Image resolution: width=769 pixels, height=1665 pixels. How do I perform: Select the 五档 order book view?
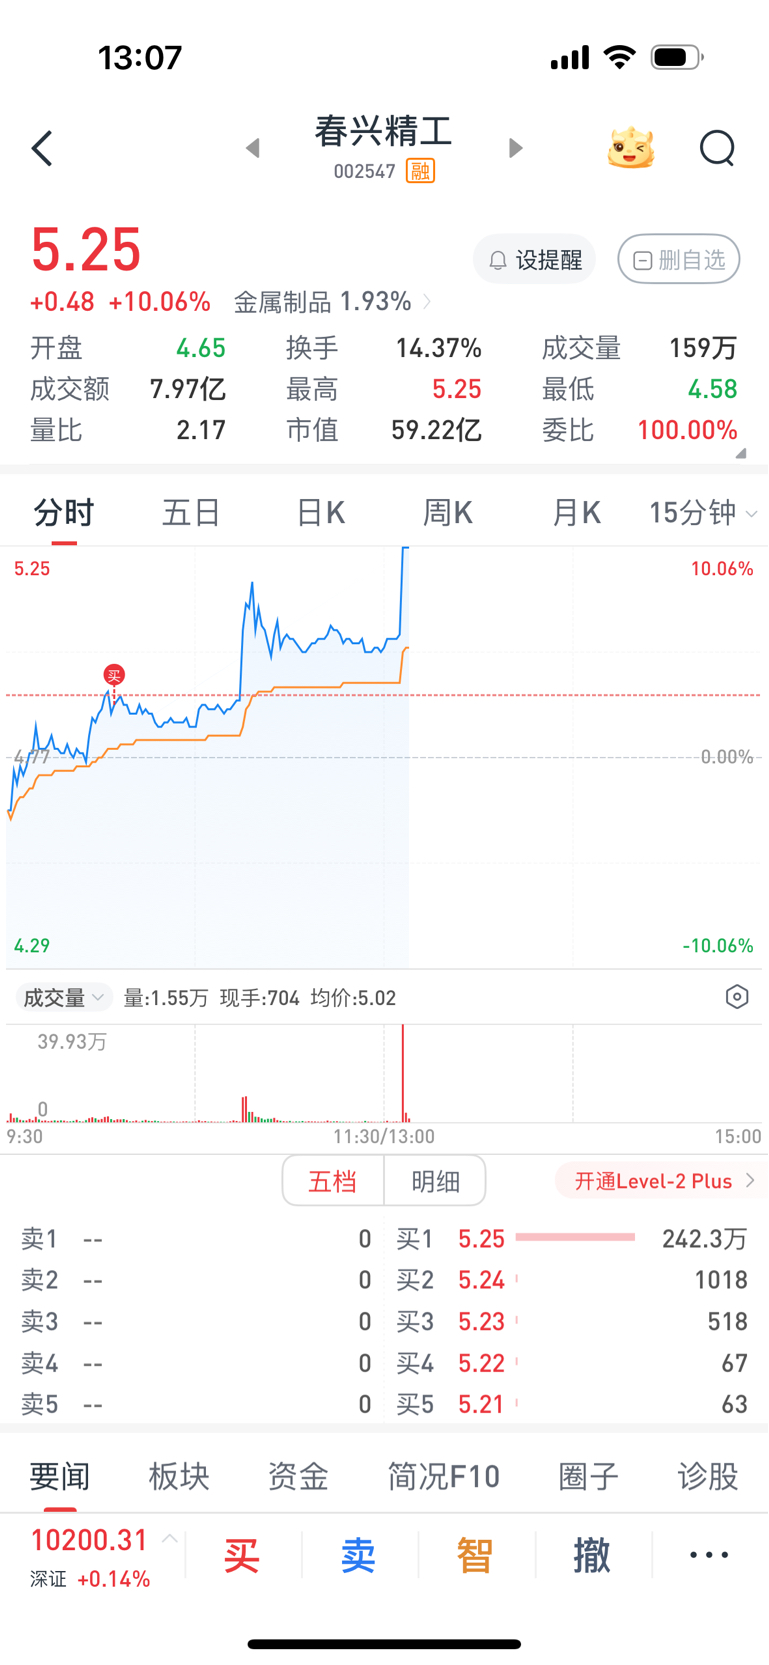(x=333, y=1181)
